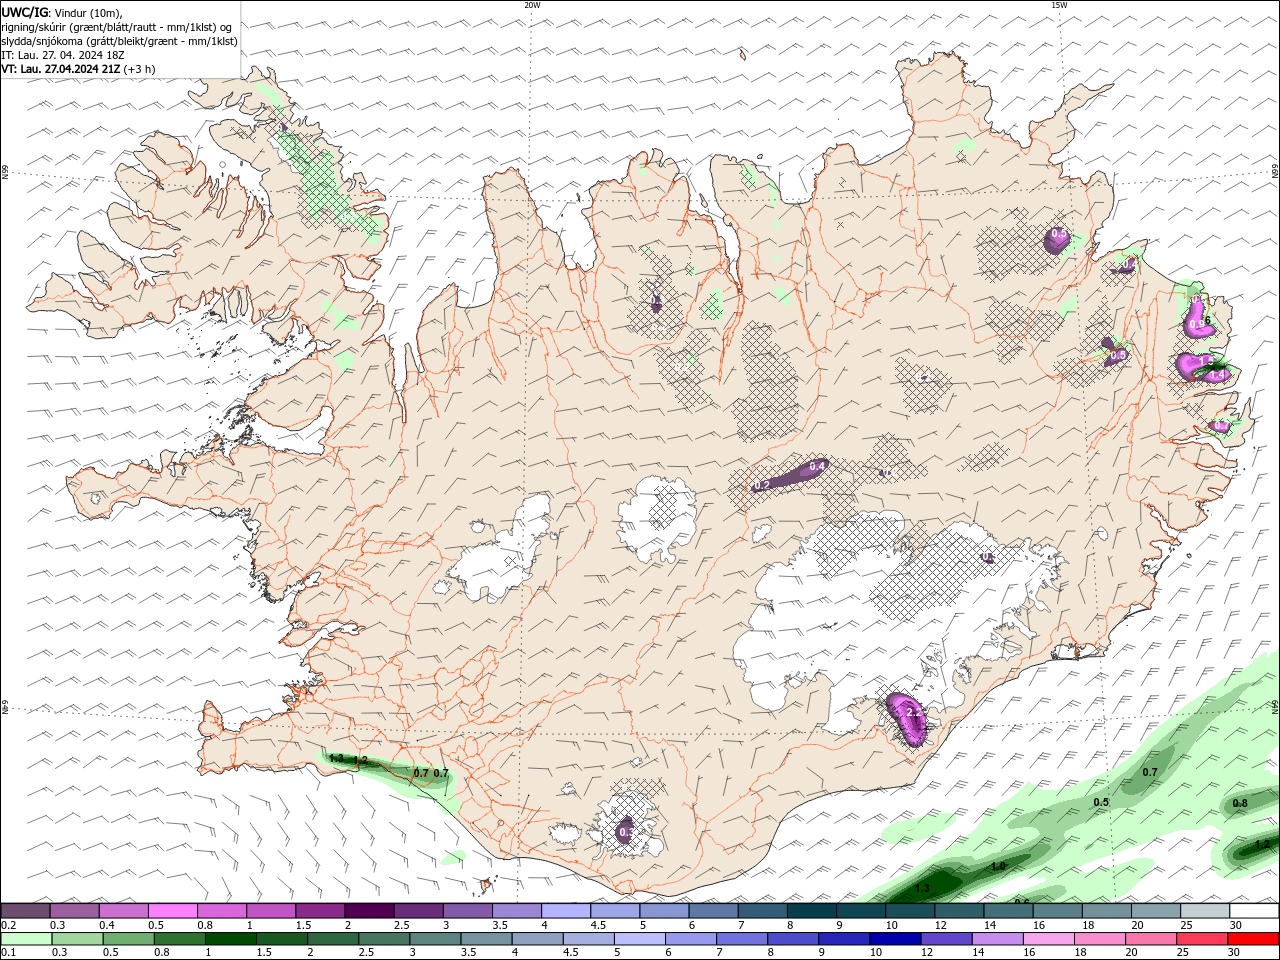Pick the pink rain legend swatch labeled 18
The image size is (1280, 960).
(x=1097, y=939)
